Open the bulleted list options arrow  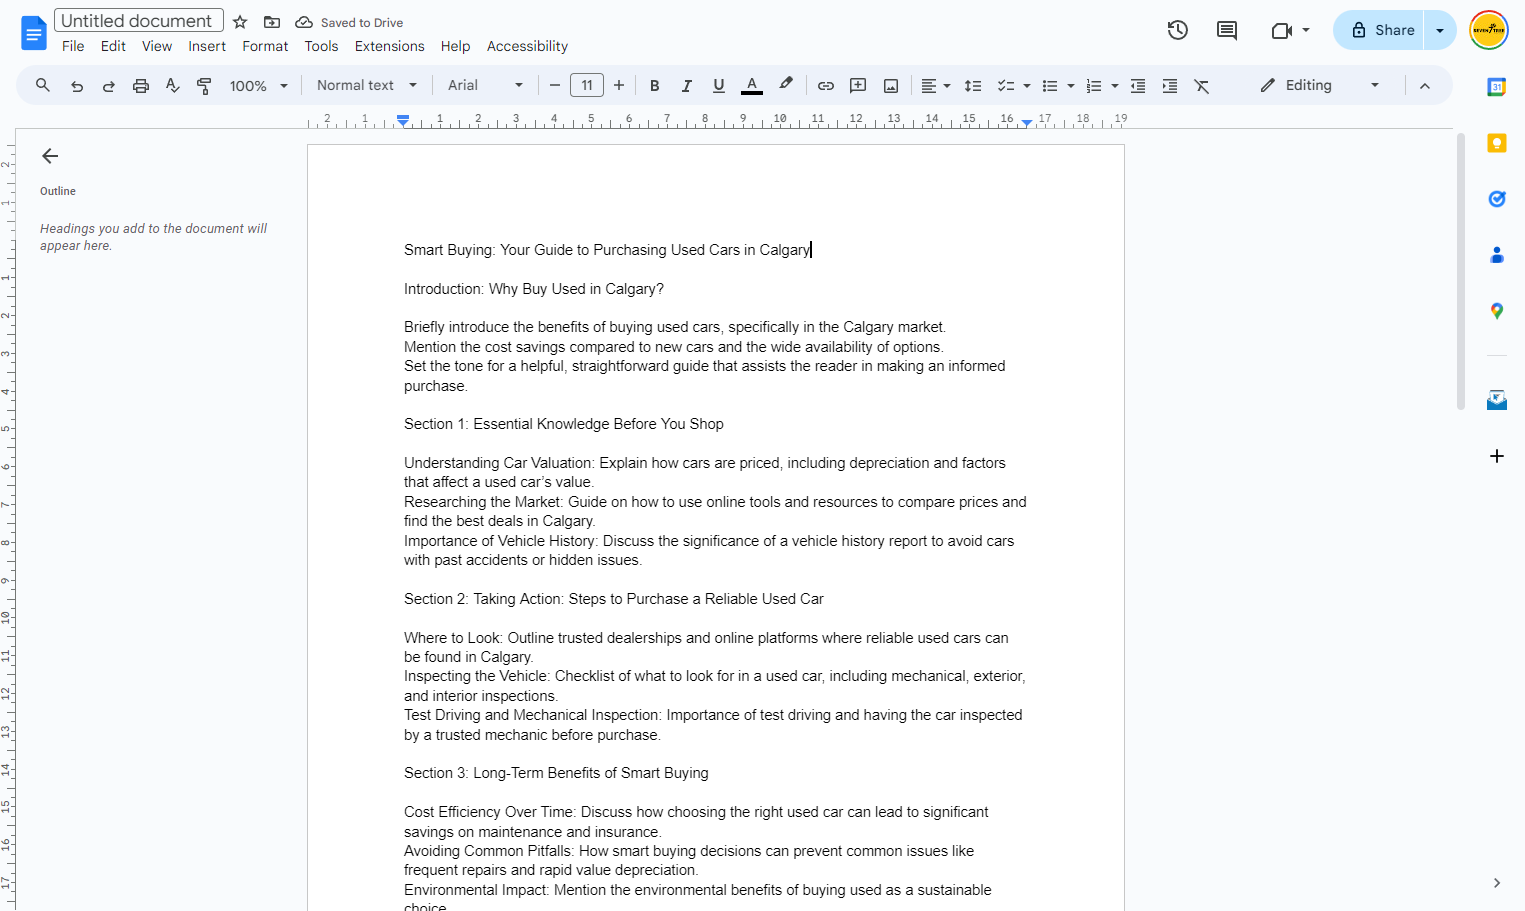pos(1071,86)
